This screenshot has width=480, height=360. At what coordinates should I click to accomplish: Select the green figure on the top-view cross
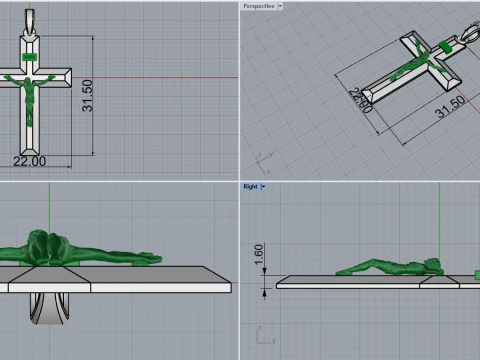[x=29, y=97]
